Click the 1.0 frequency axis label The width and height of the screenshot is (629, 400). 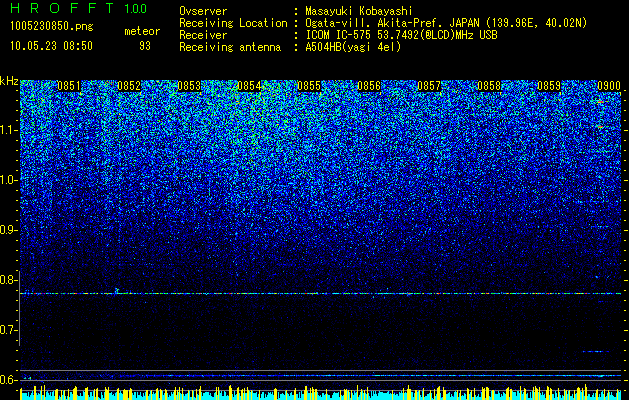[x=9, y=181]
